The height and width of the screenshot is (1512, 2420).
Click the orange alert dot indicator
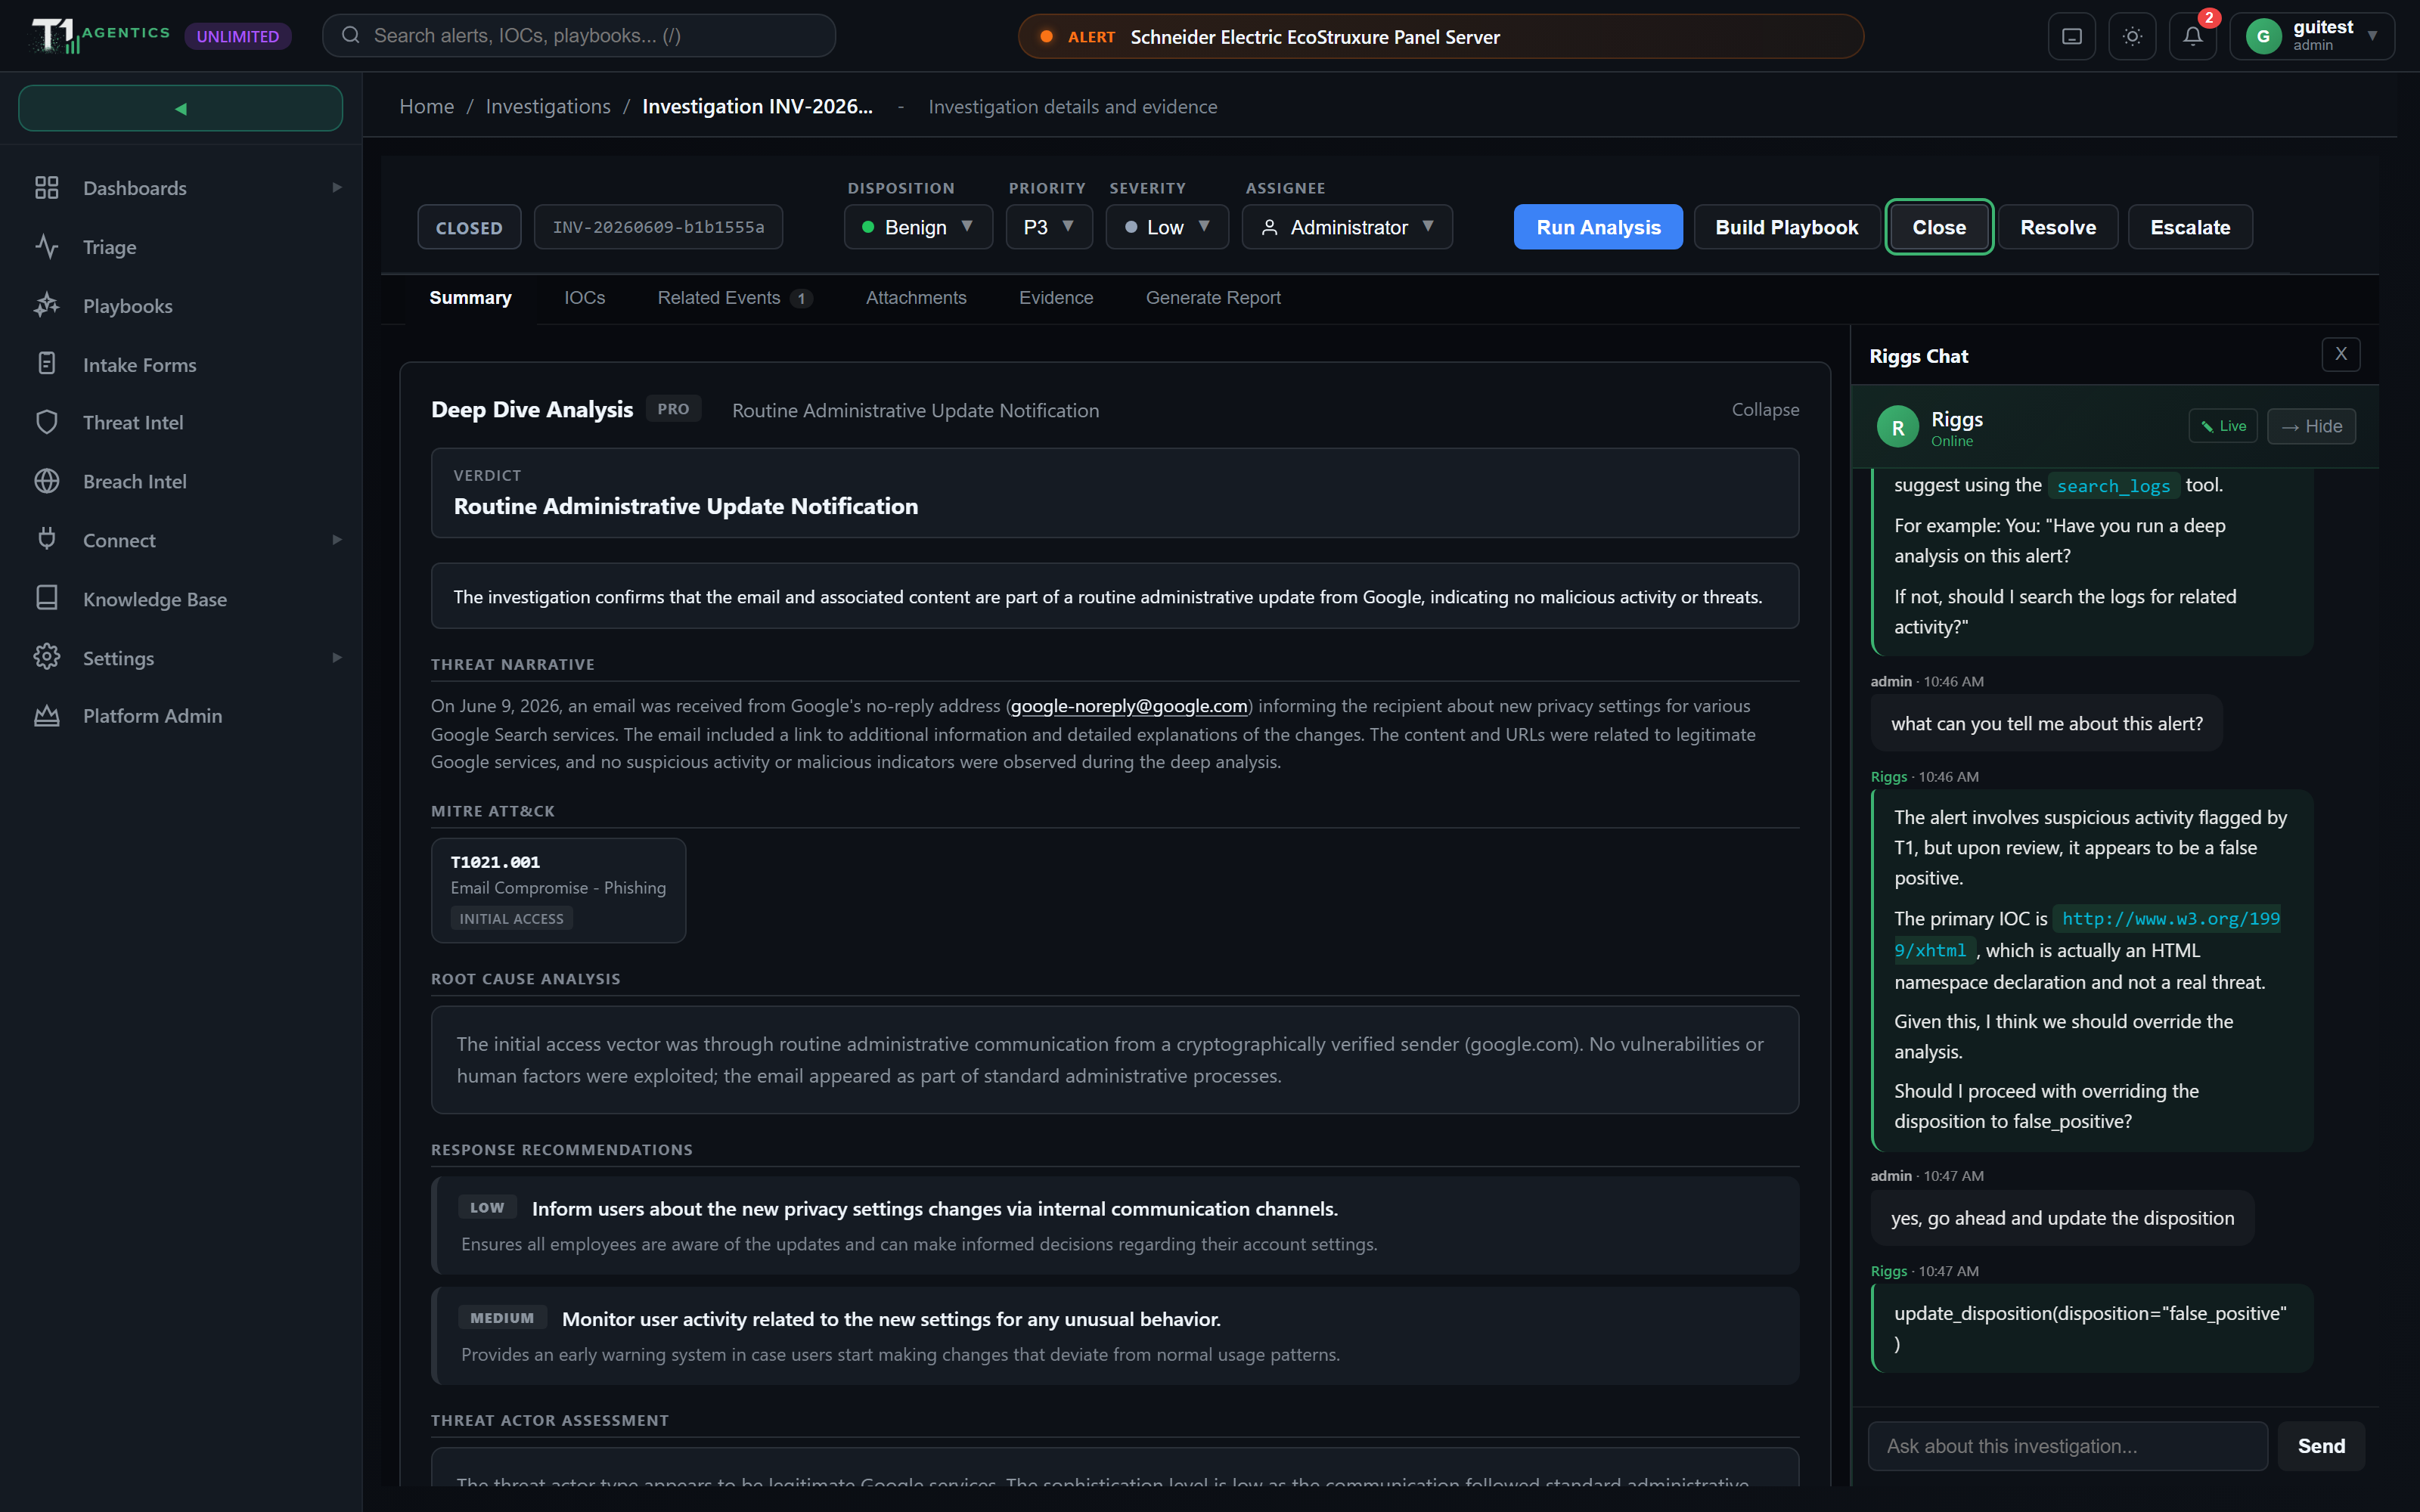(1046, 37)
